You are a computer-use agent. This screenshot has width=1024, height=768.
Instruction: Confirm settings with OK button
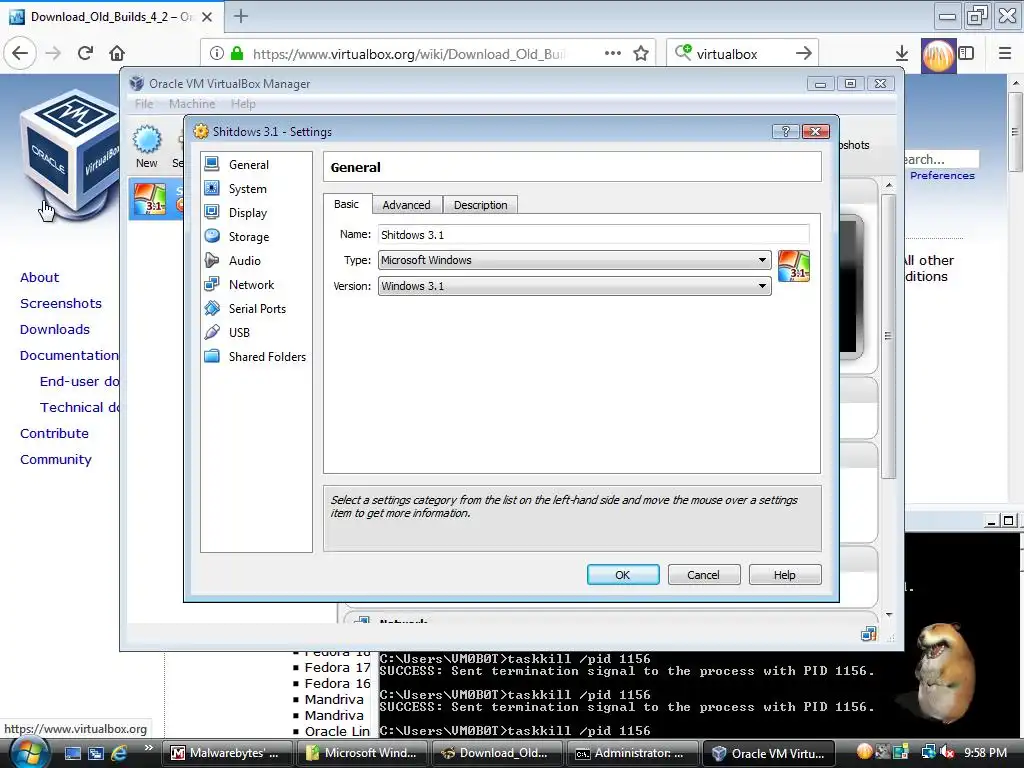pos(623,575)
